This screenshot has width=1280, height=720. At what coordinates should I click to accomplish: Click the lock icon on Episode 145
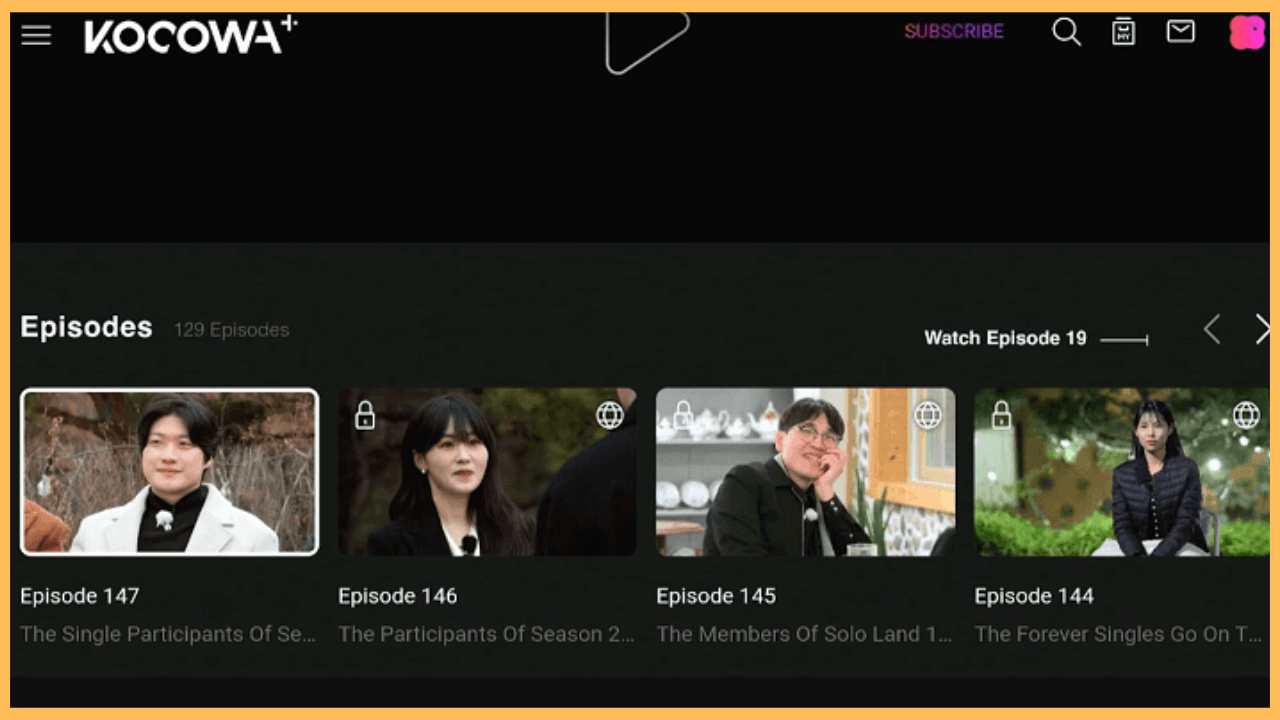(682, 415)
